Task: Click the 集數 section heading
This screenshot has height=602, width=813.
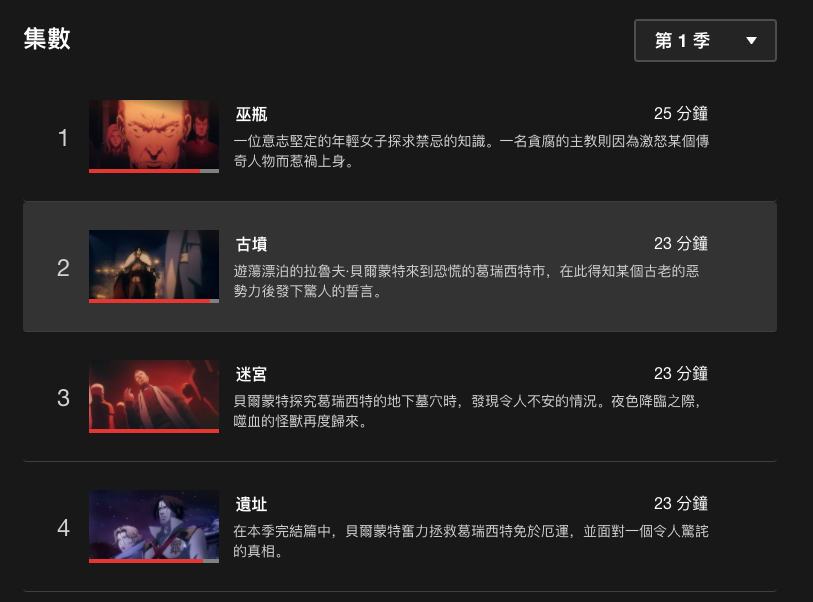Action: pos(47,39)
